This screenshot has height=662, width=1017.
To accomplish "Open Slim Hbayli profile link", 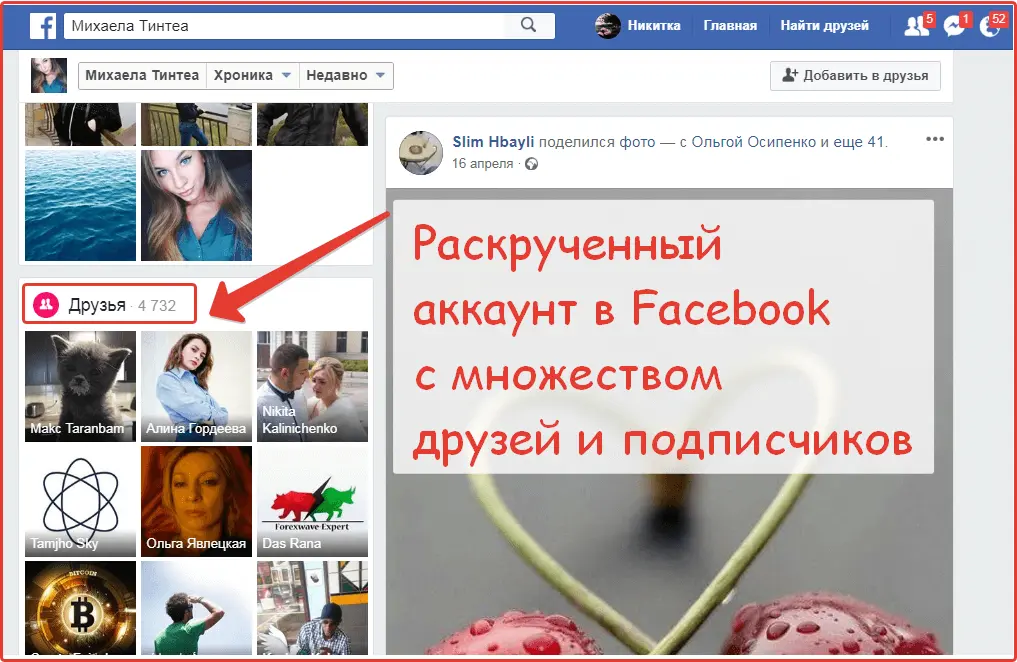I will point(493,142).
